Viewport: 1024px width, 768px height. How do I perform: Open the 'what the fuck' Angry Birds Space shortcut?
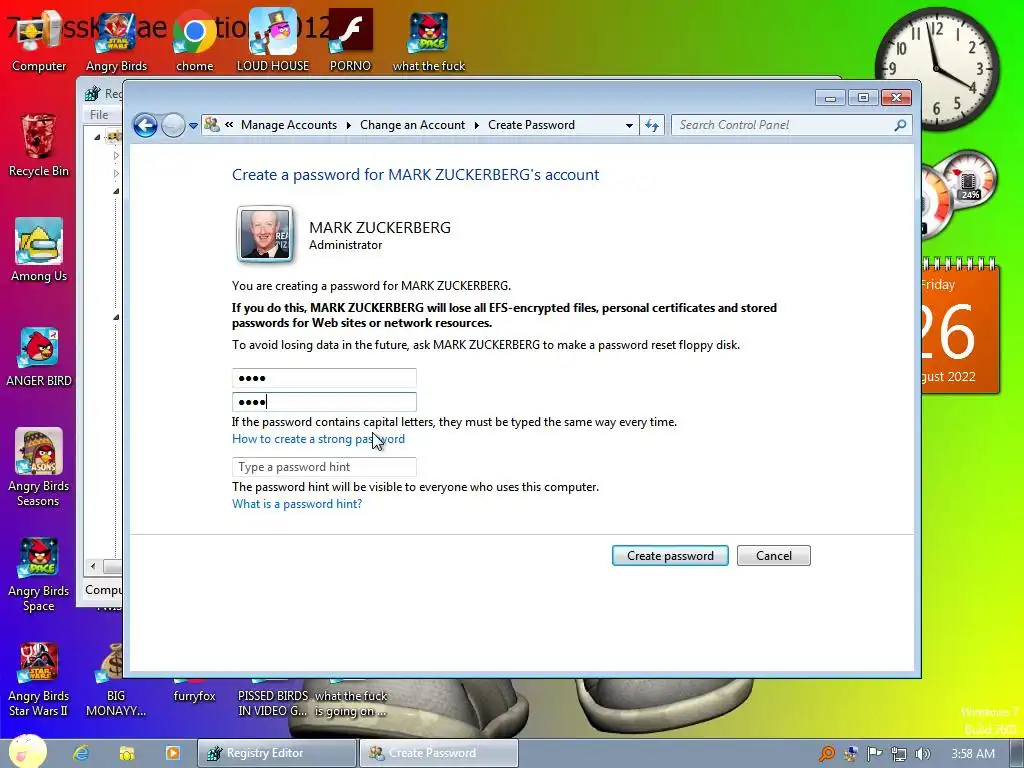(x=428, y=41)
